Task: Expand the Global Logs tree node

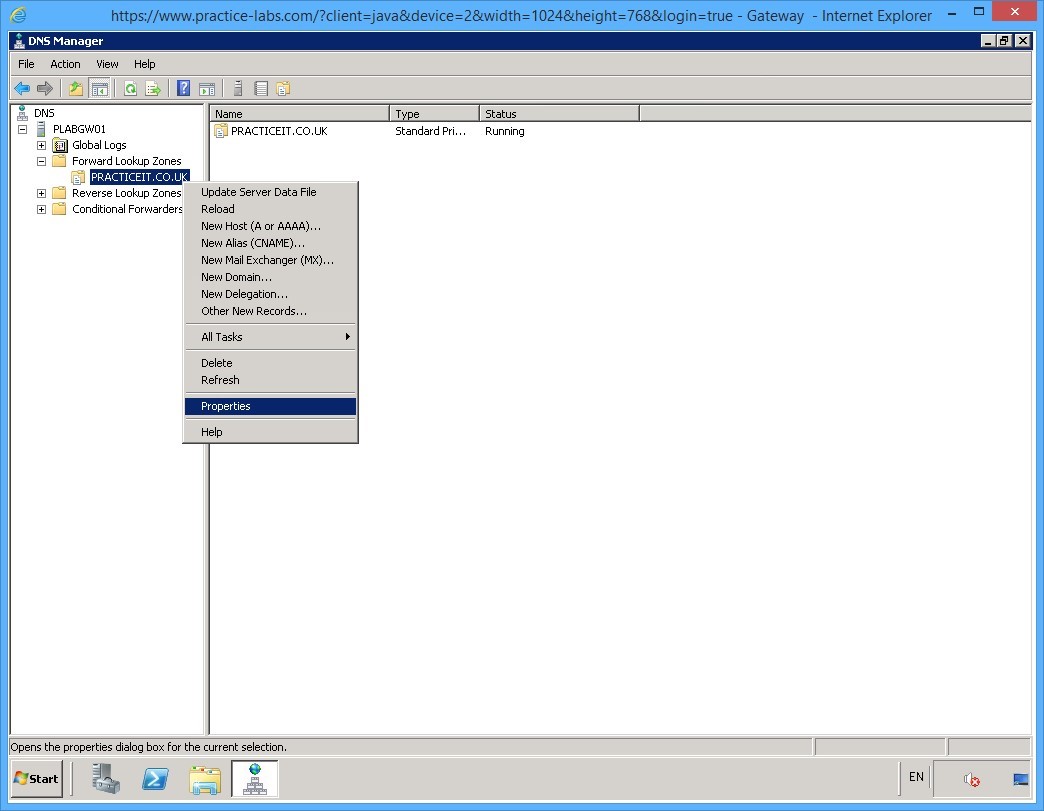Action: [x=40, y=145]
